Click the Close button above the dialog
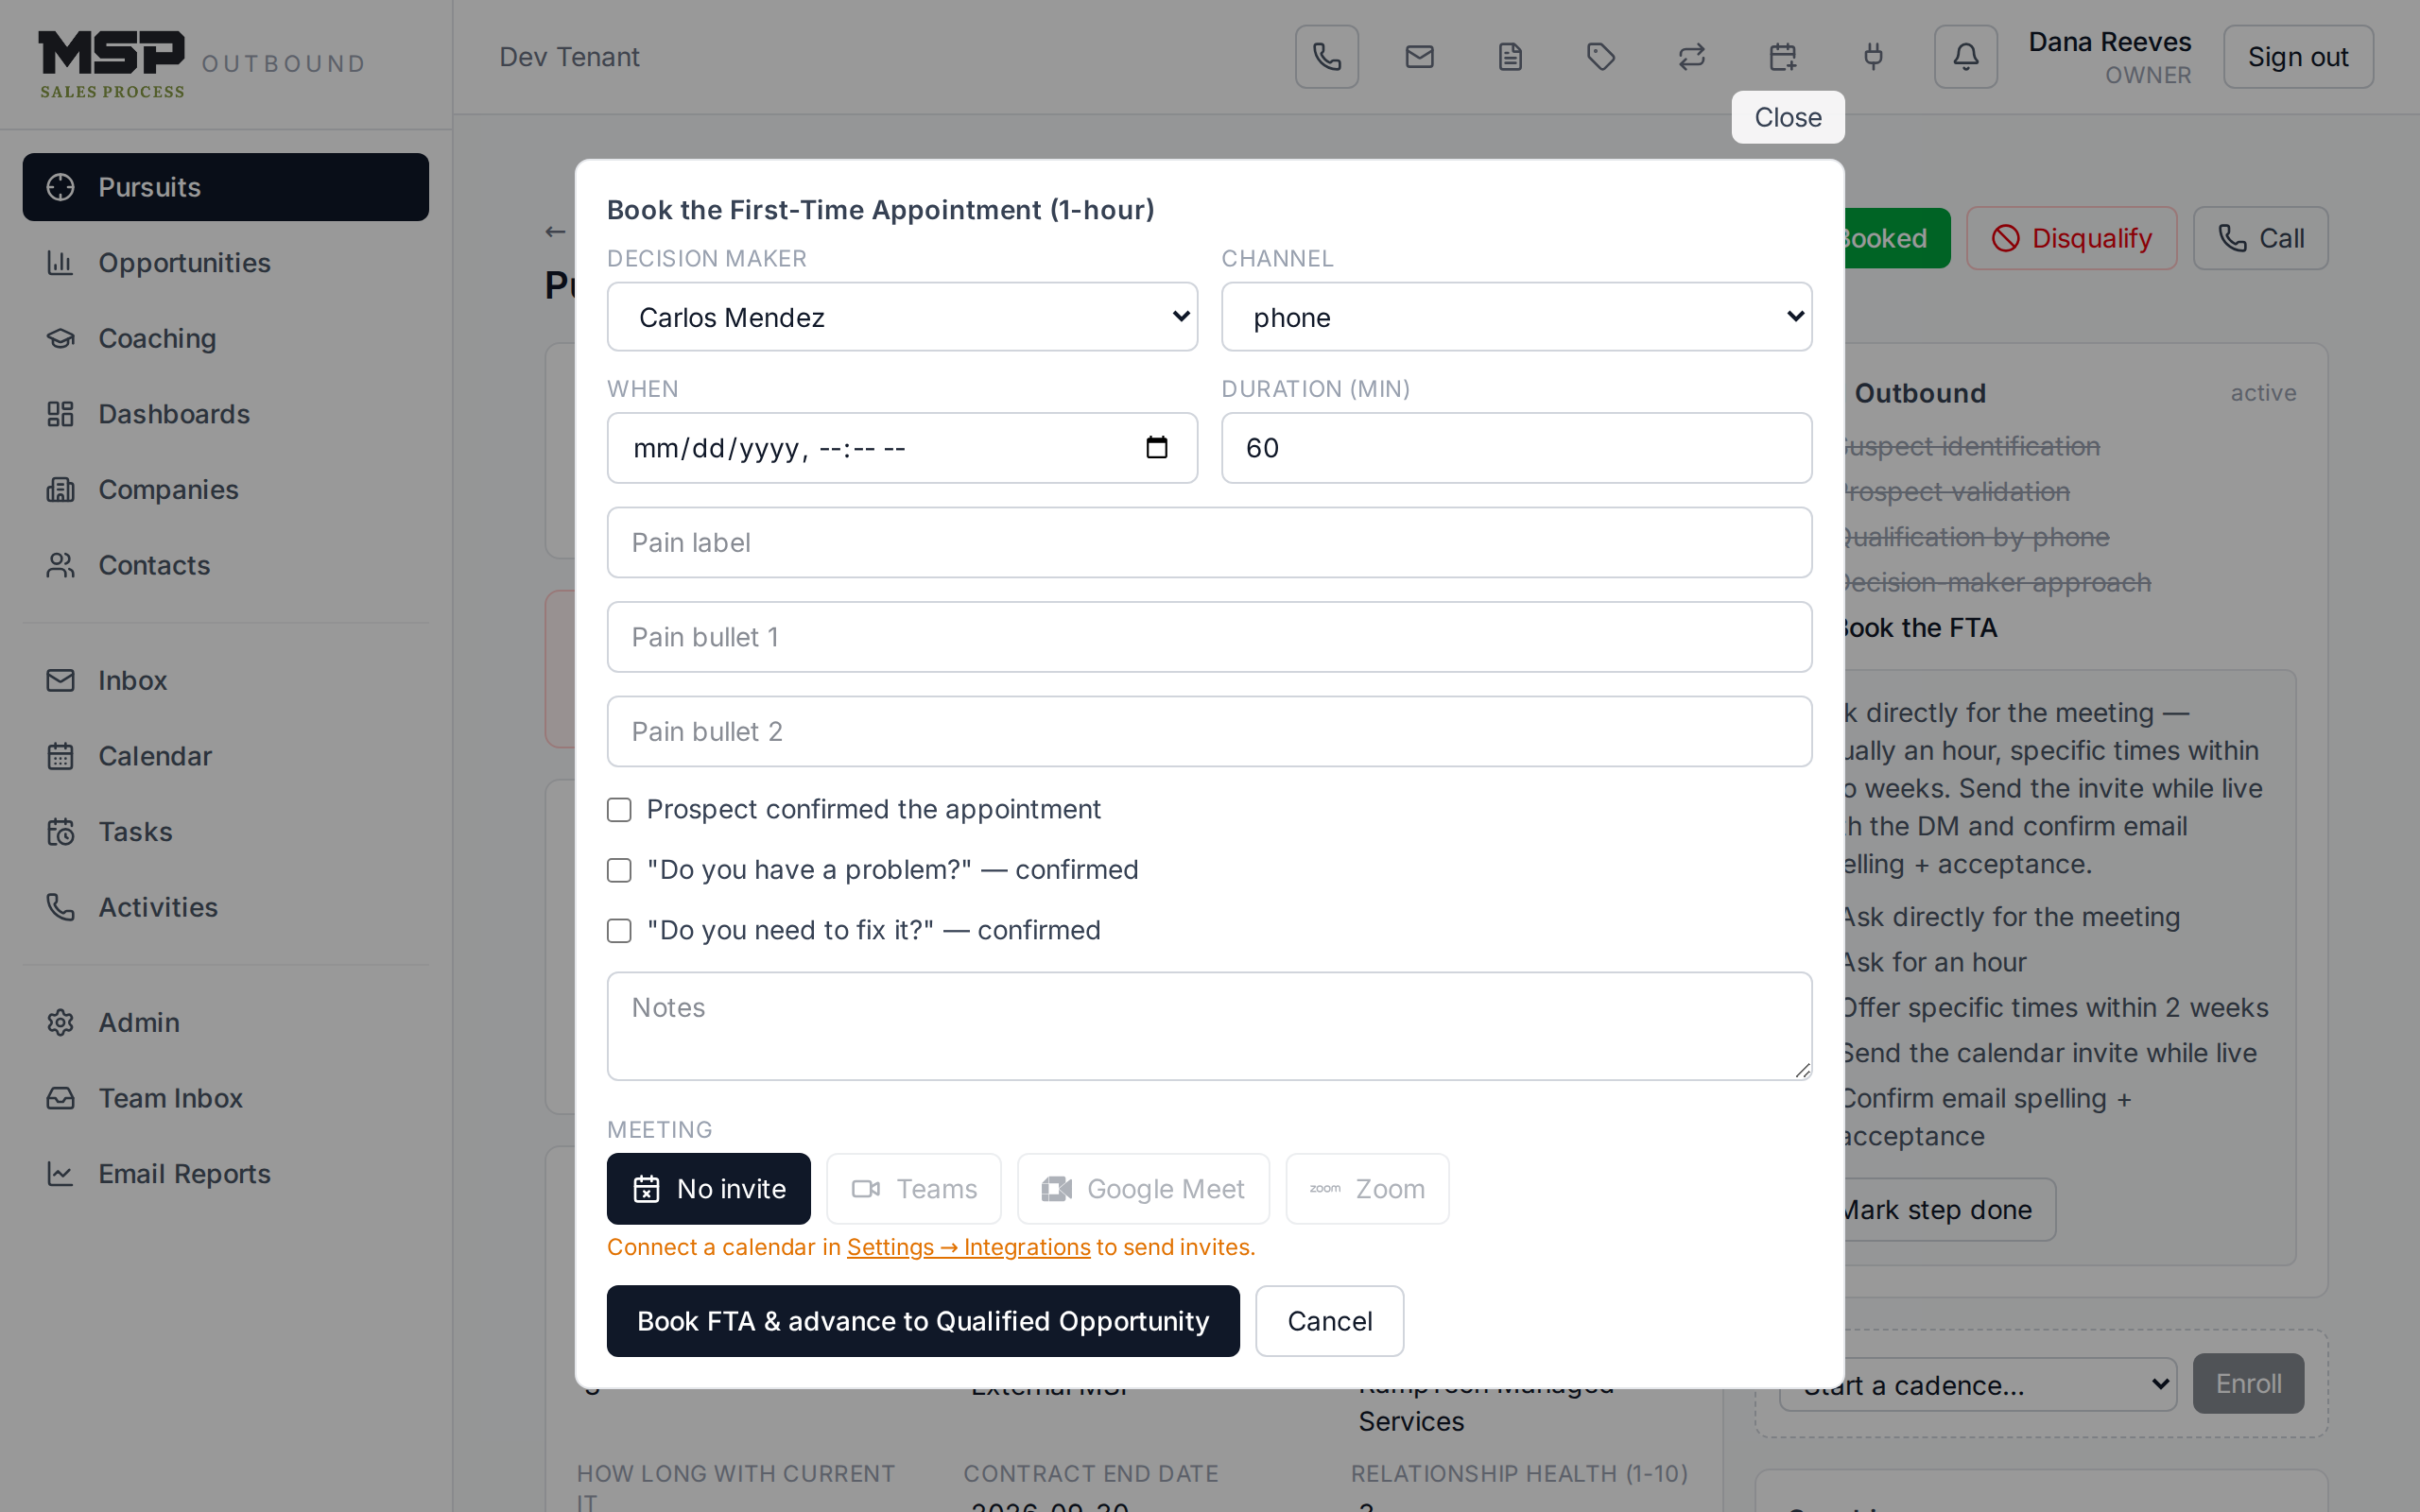The height and width of the screenshot is (1512, 2420). coord(1788,117)
